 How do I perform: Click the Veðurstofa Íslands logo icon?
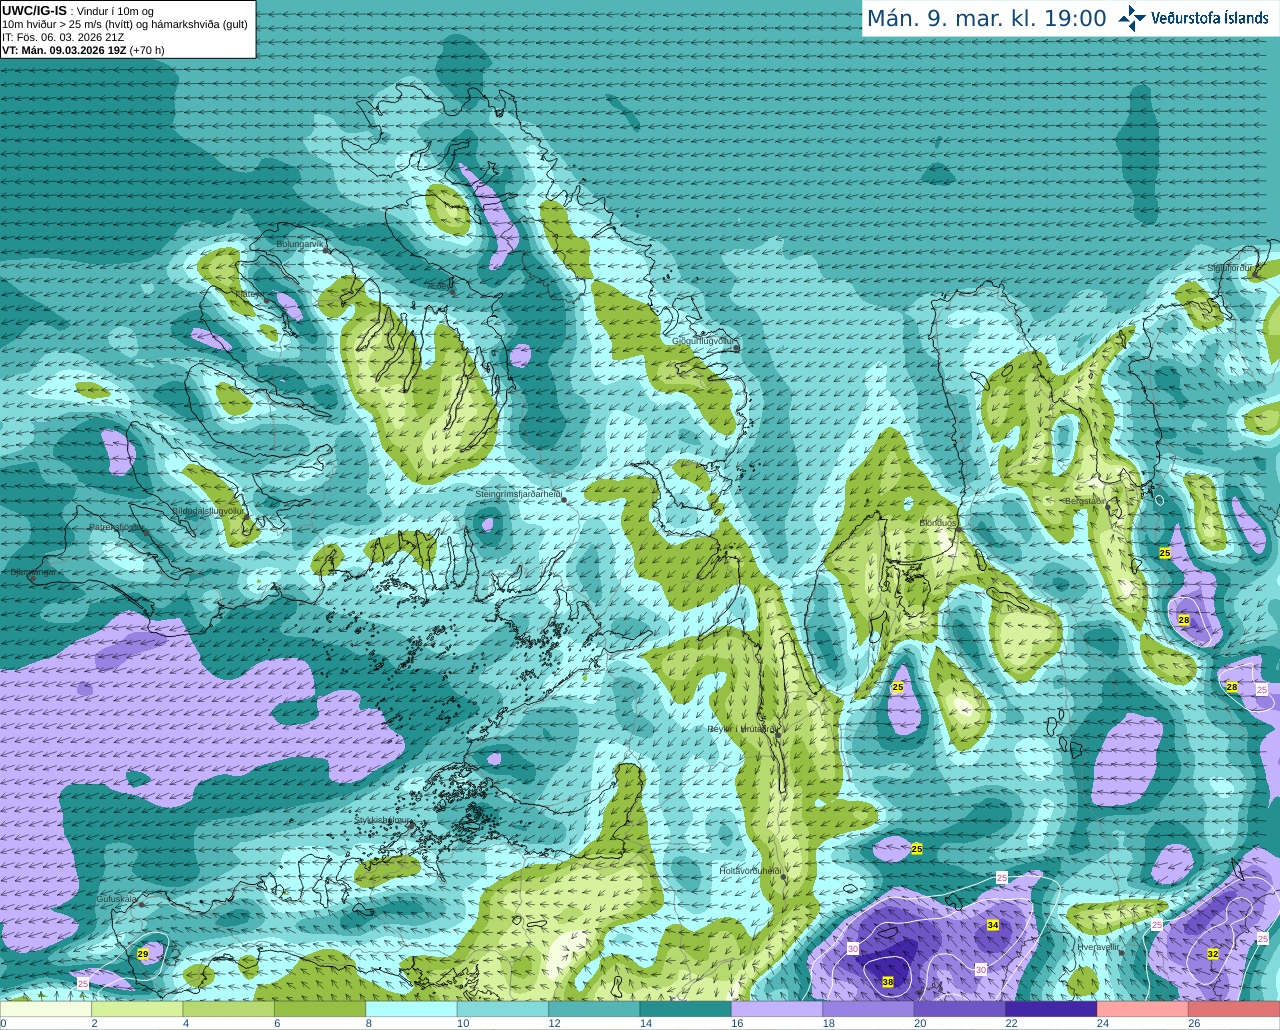pyautogui.click(x=1132, y=18)
